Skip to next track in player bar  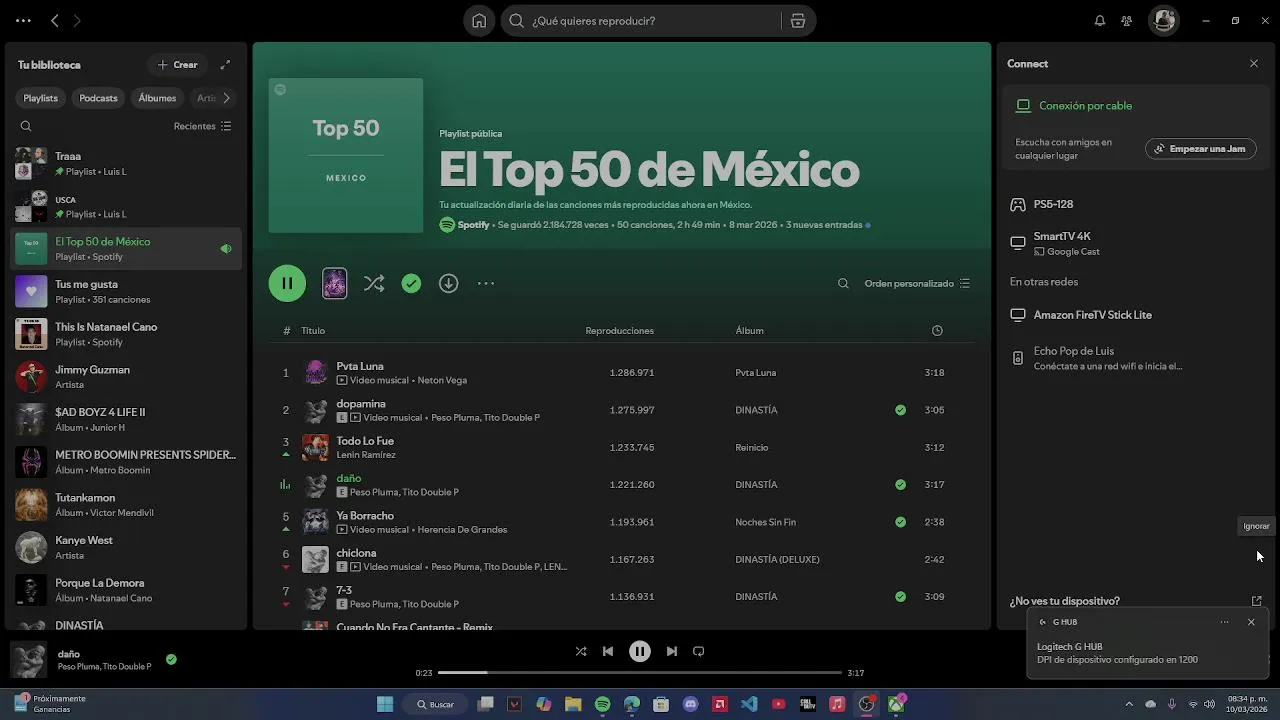click(x=672, y=651)
